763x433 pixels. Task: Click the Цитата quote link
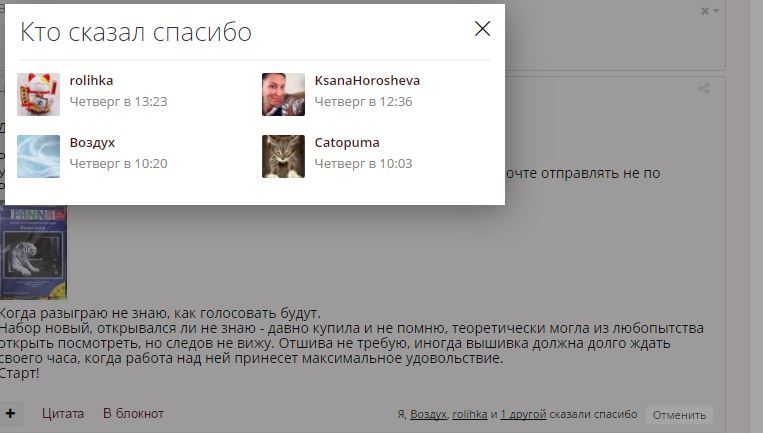(x=63, y=414)
